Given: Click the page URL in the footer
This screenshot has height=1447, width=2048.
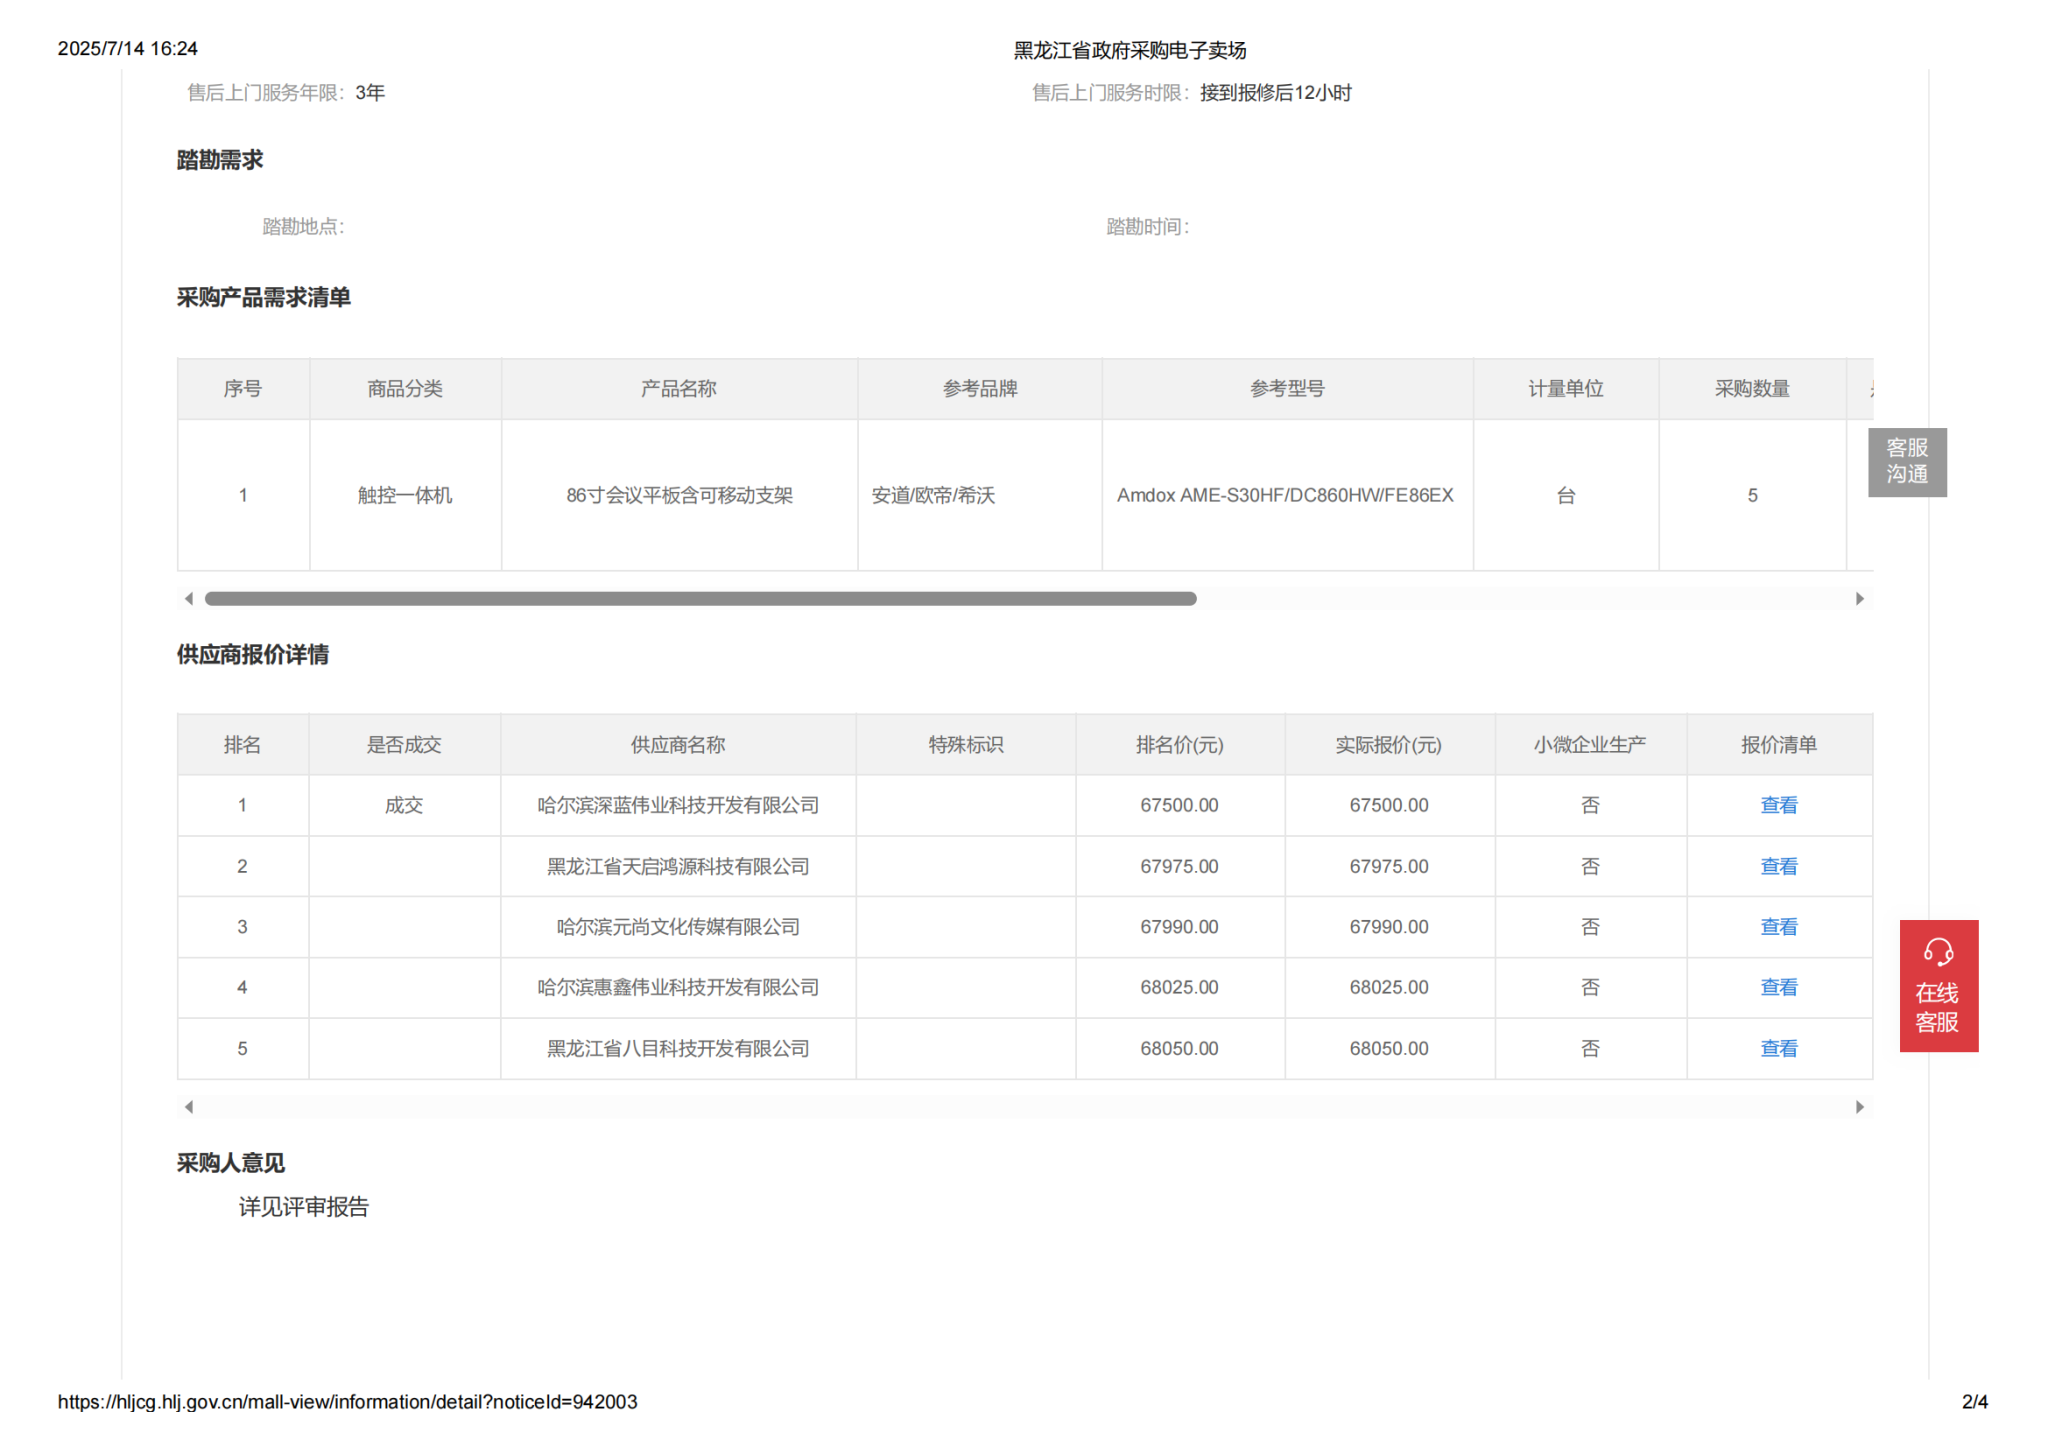Looking at the screenshot, I should (x=347, y=1401).
